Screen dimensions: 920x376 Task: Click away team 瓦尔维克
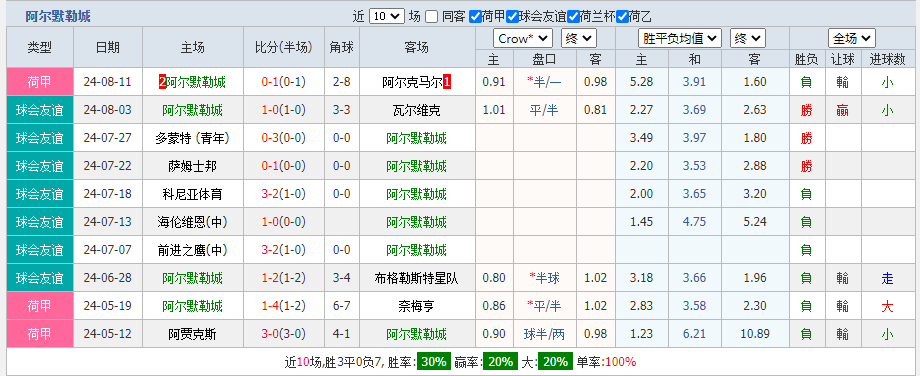point(417,110)
